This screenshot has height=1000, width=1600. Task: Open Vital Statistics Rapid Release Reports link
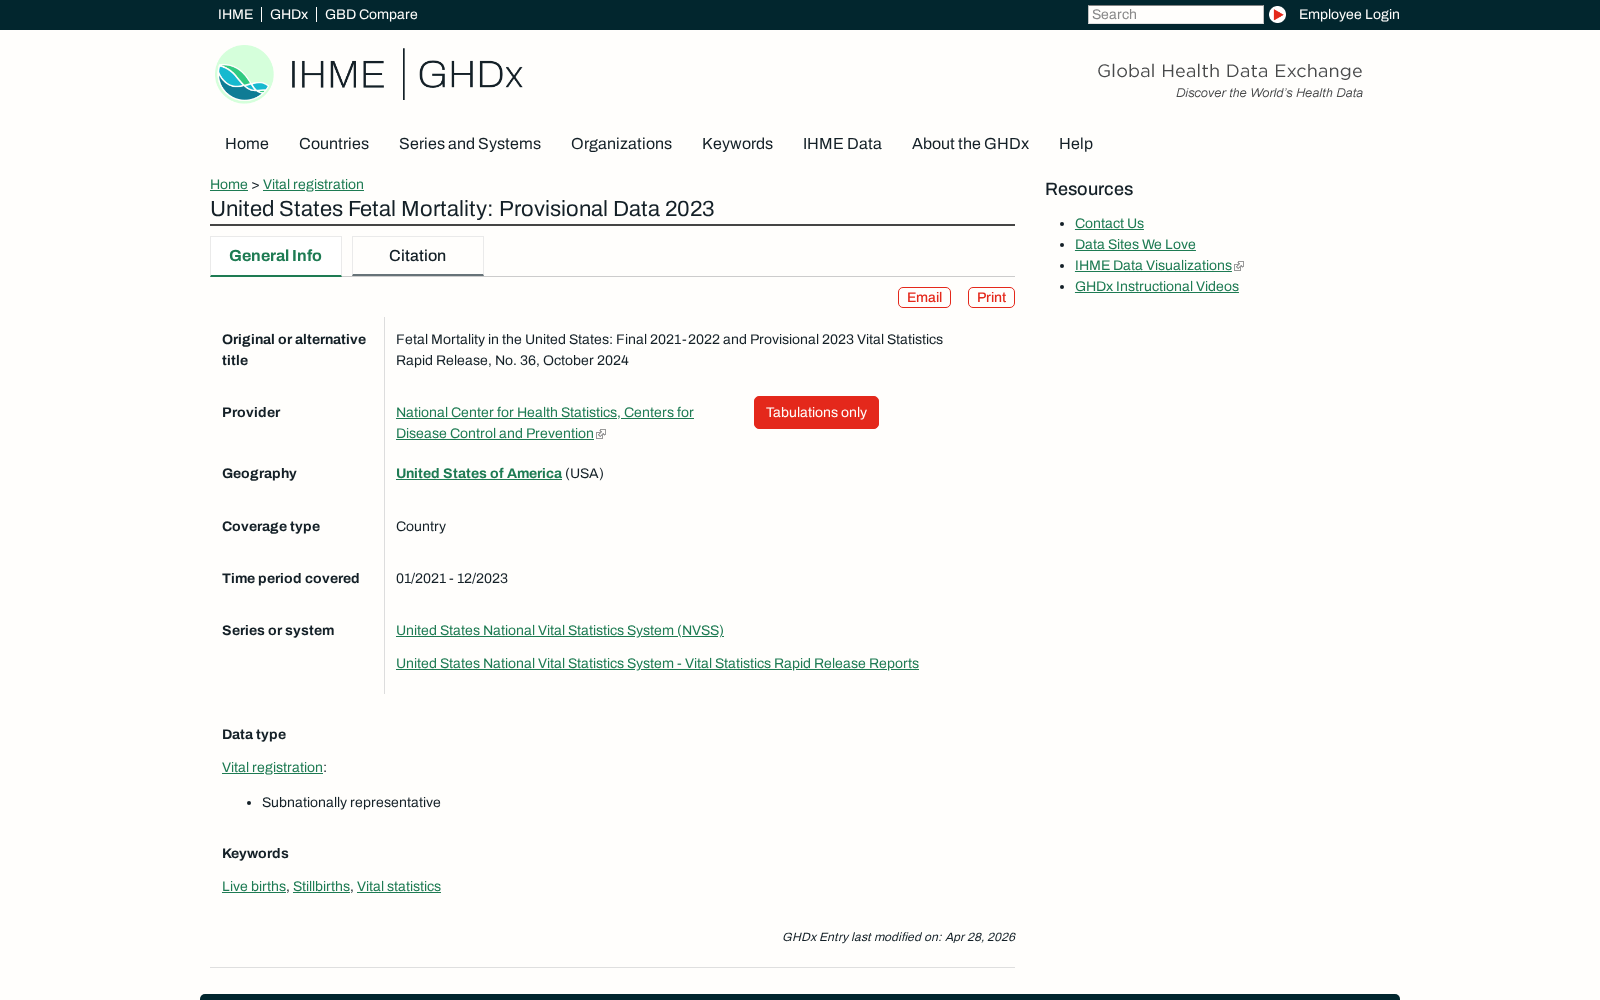pyautogui.click(x=657, y=663)
